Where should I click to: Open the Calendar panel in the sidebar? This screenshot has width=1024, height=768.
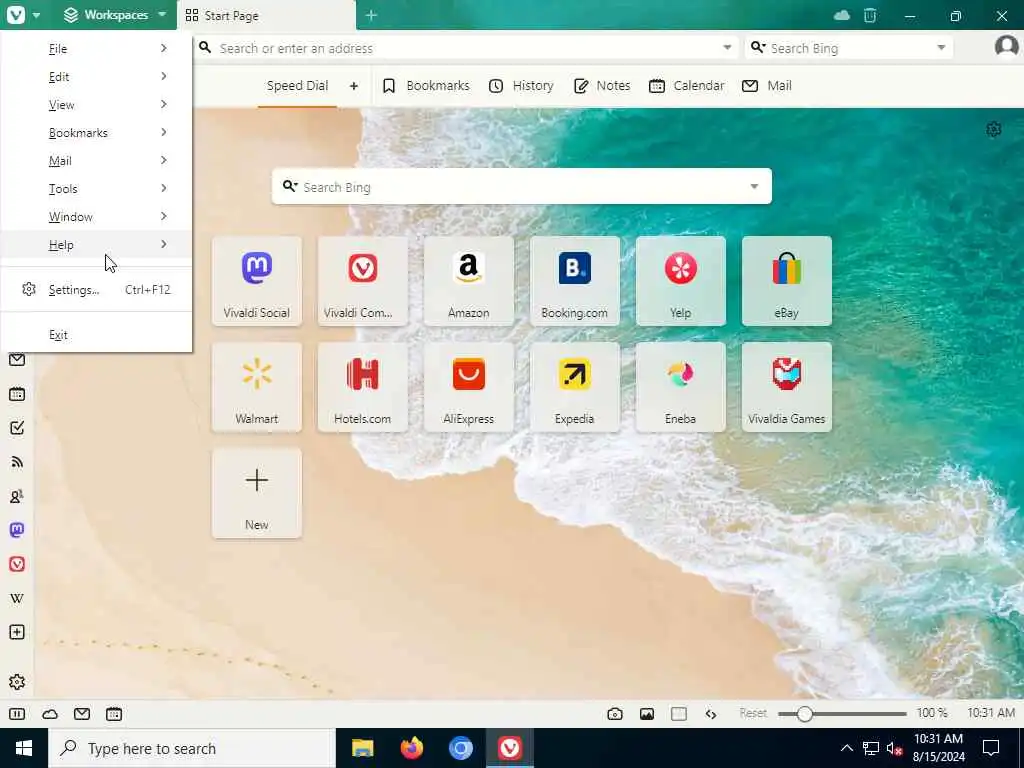point(17,394)
